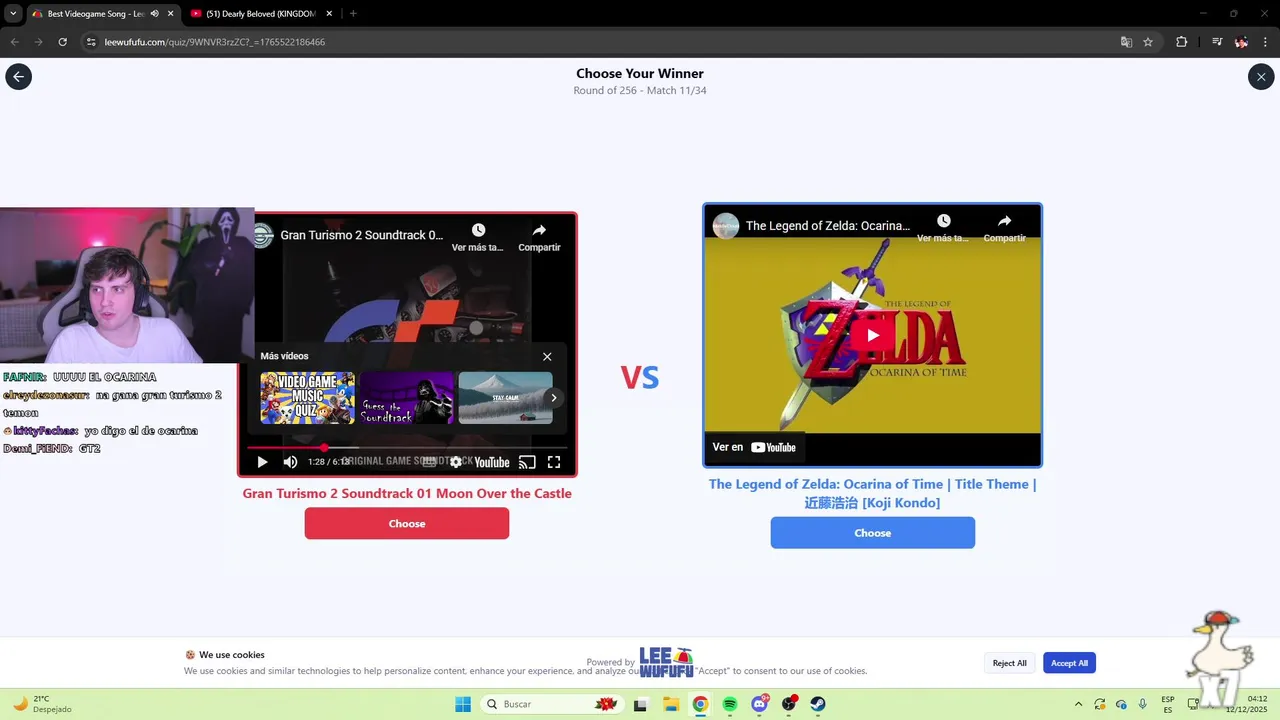Open Stay Calm snowy mountain video
The width and height of the screenshot is (1280, 720).
[x=505, y=398]
